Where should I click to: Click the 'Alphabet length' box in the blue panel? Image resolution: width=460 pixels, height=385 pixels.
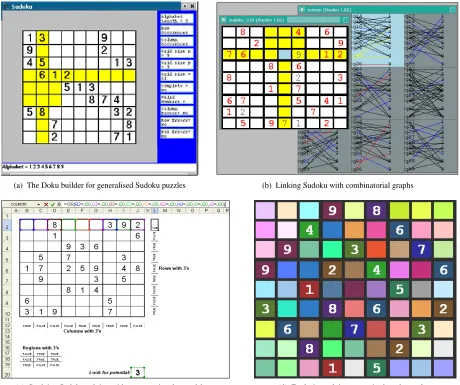tap(176, 18)
